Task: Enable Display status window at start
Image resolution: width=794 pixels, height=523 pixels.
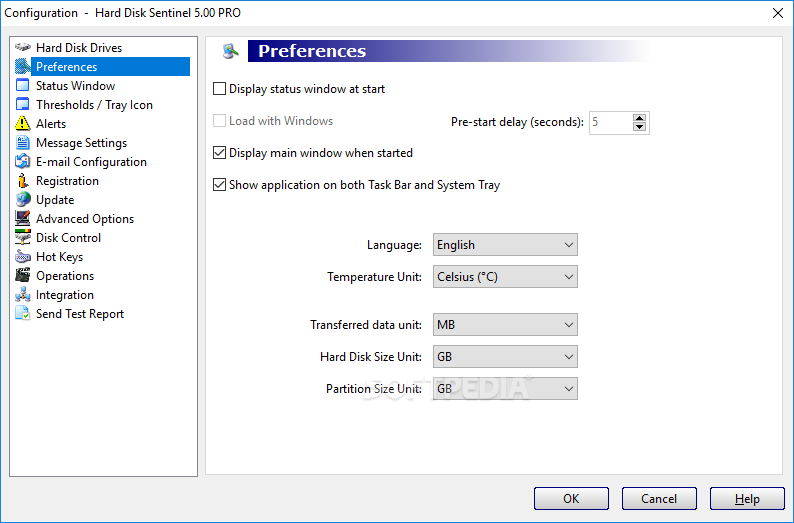Action: pyautogui.click(x=219, y=89)
